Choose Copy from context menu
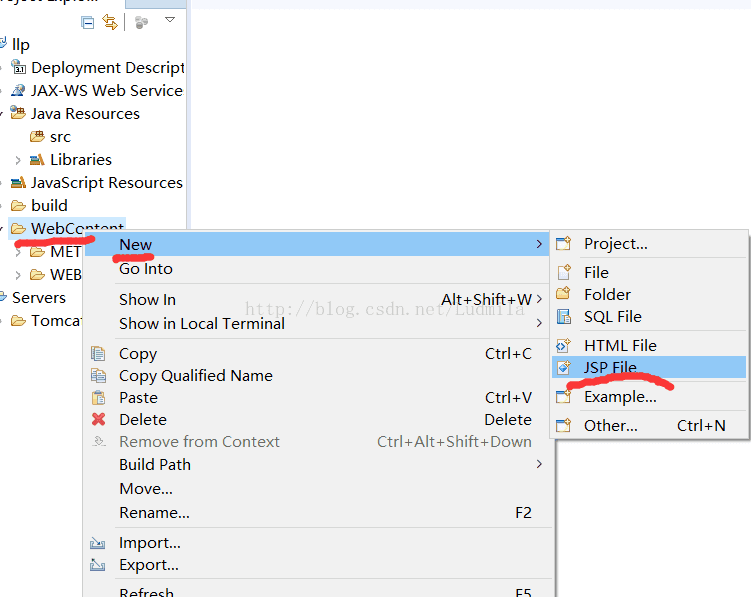The image size is (751, 597). 317,354
